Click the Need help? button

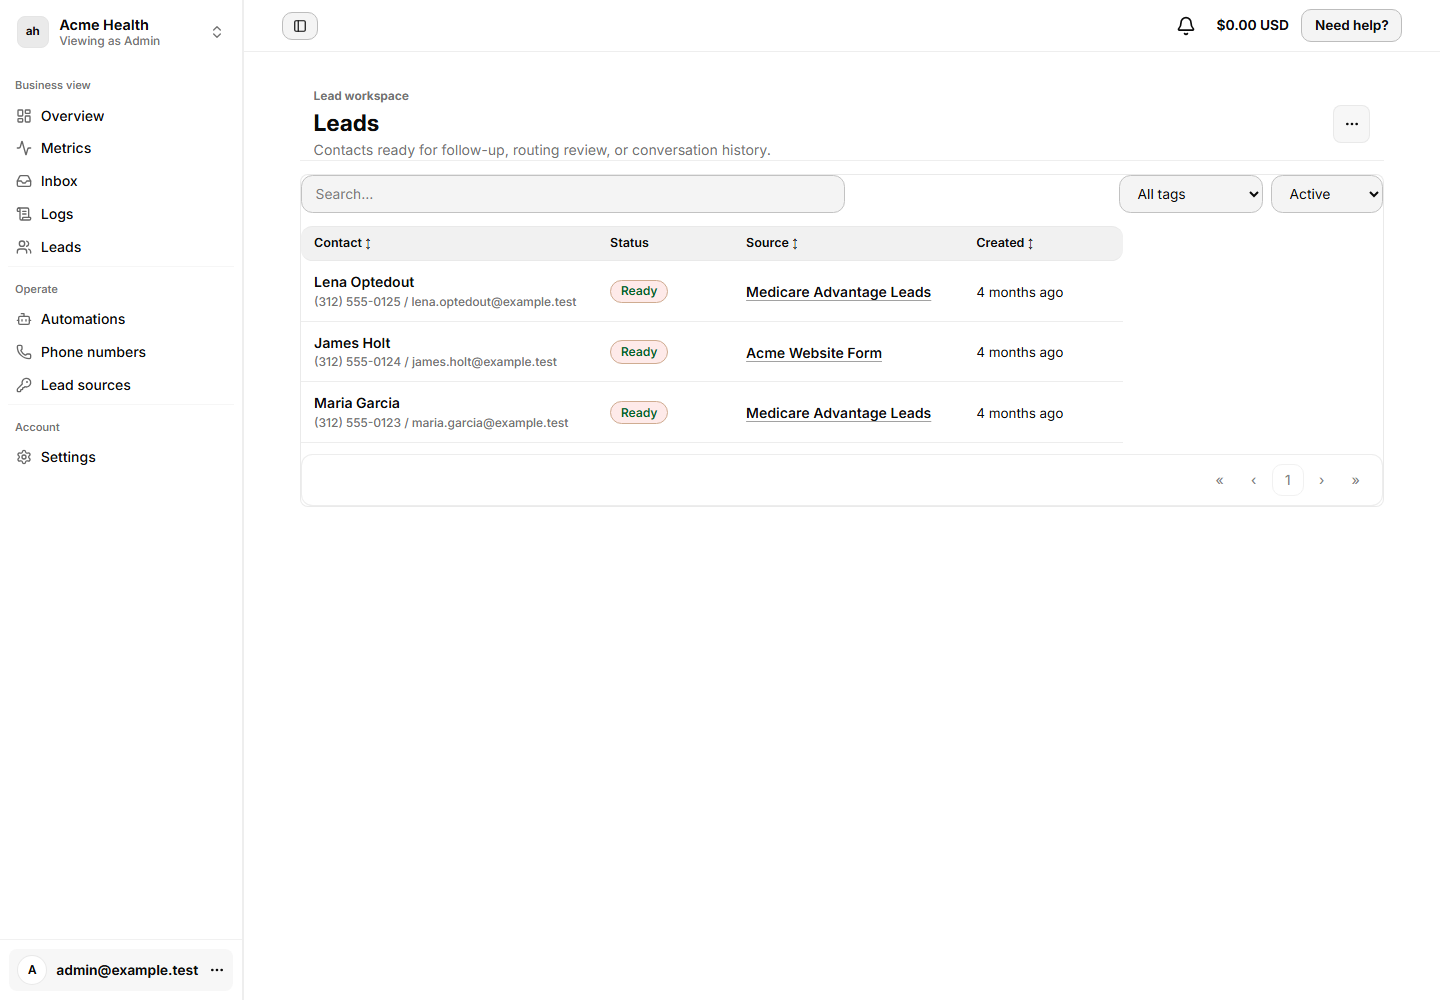point(1351,26)
